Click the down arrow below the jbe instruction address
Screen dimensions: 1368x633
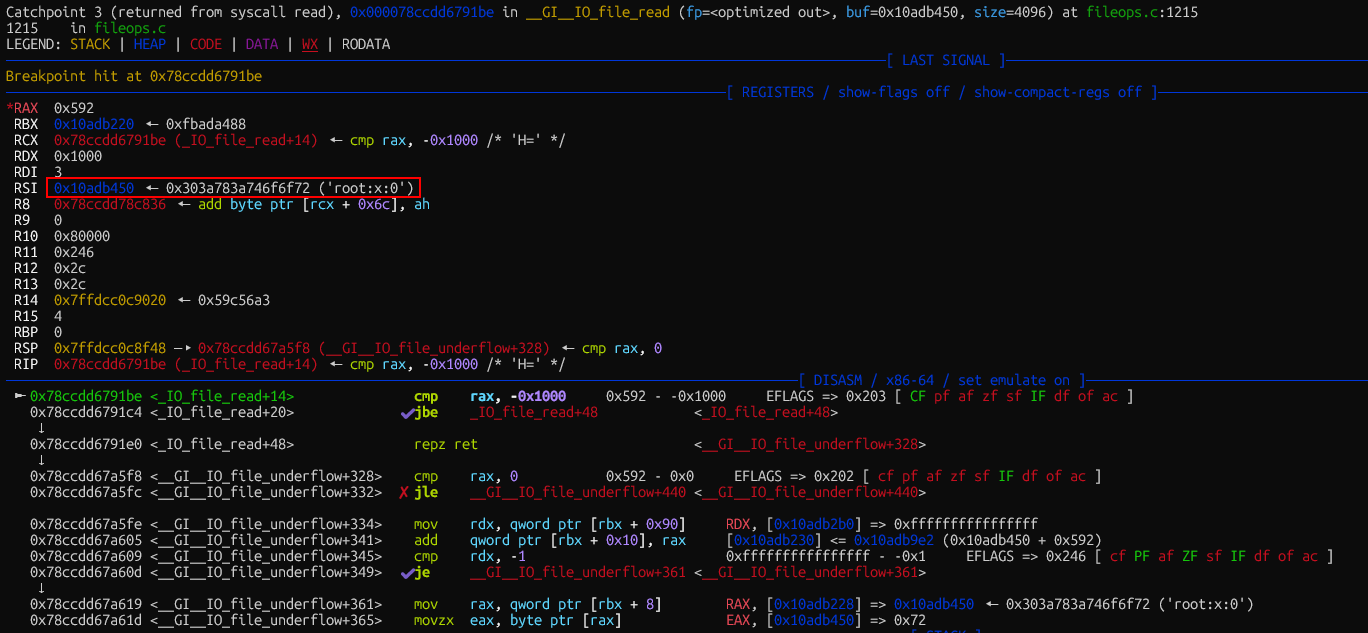[41, 428]
